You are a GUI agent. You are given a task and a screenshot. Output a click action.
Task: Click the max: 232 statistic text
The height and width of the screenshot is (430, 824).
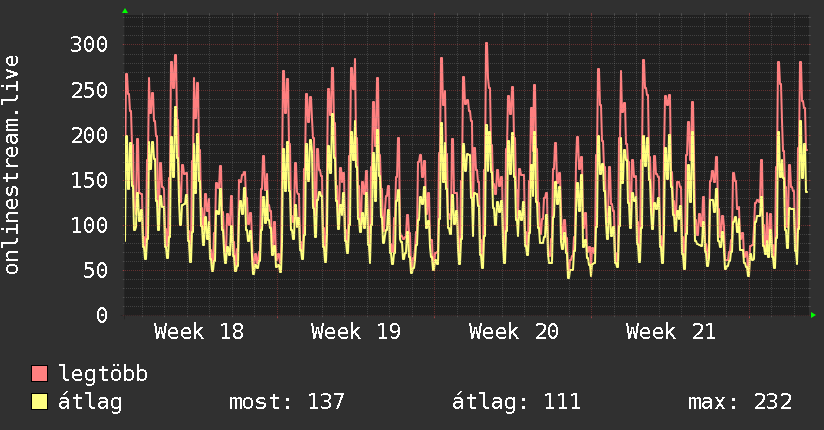740,402
